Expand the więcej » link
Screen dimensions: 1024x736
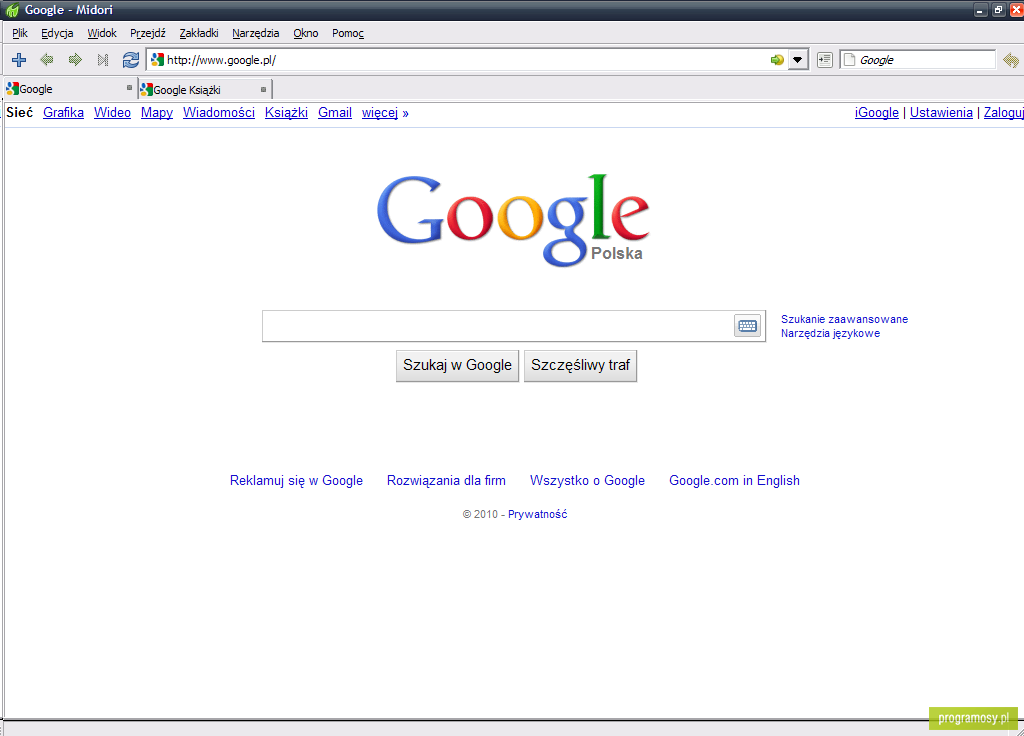coord(385,112)
